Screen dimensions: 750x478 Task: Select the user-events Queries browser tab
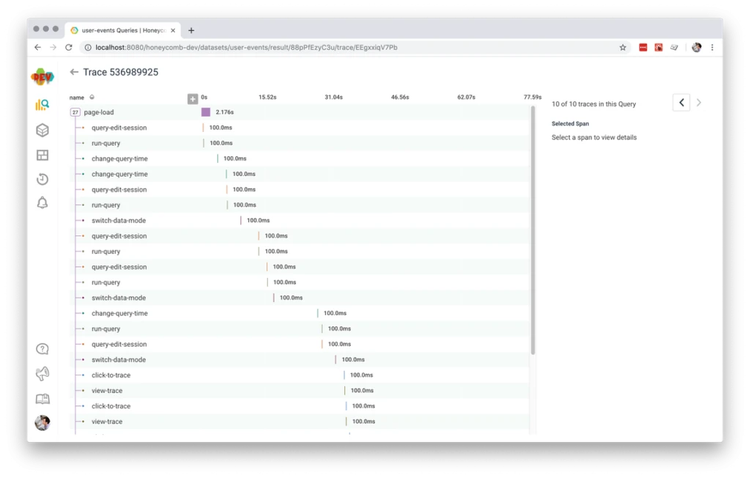click(x=123, y=30)
